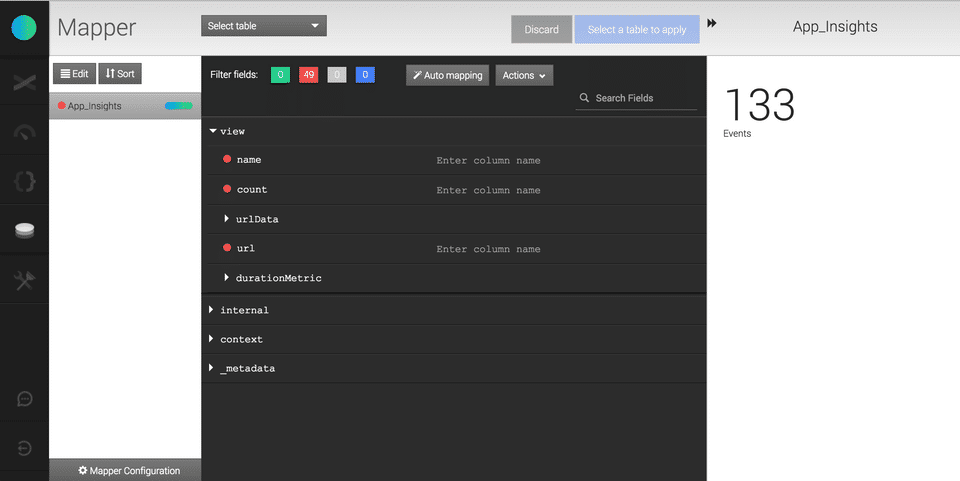Open the curly braces code icon
This screenshot has width=960, height=481.
(24, 181)
